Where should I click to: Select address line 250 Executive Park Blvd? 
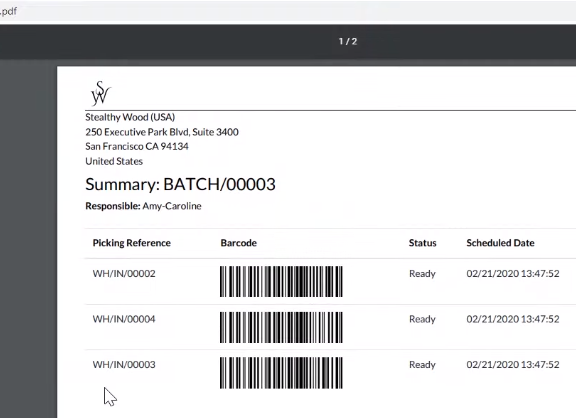(x=162, y=132)
